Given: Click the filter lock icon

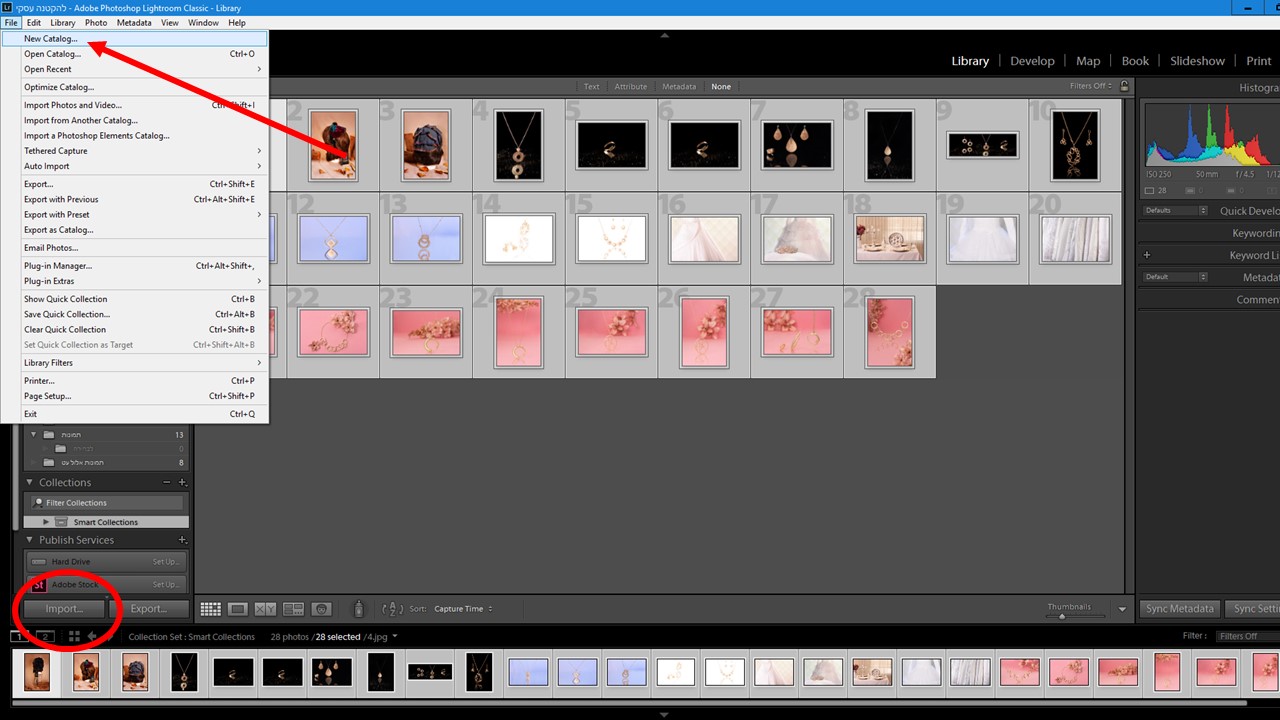Looking at the screenshot, I should tap(1126, 86).
